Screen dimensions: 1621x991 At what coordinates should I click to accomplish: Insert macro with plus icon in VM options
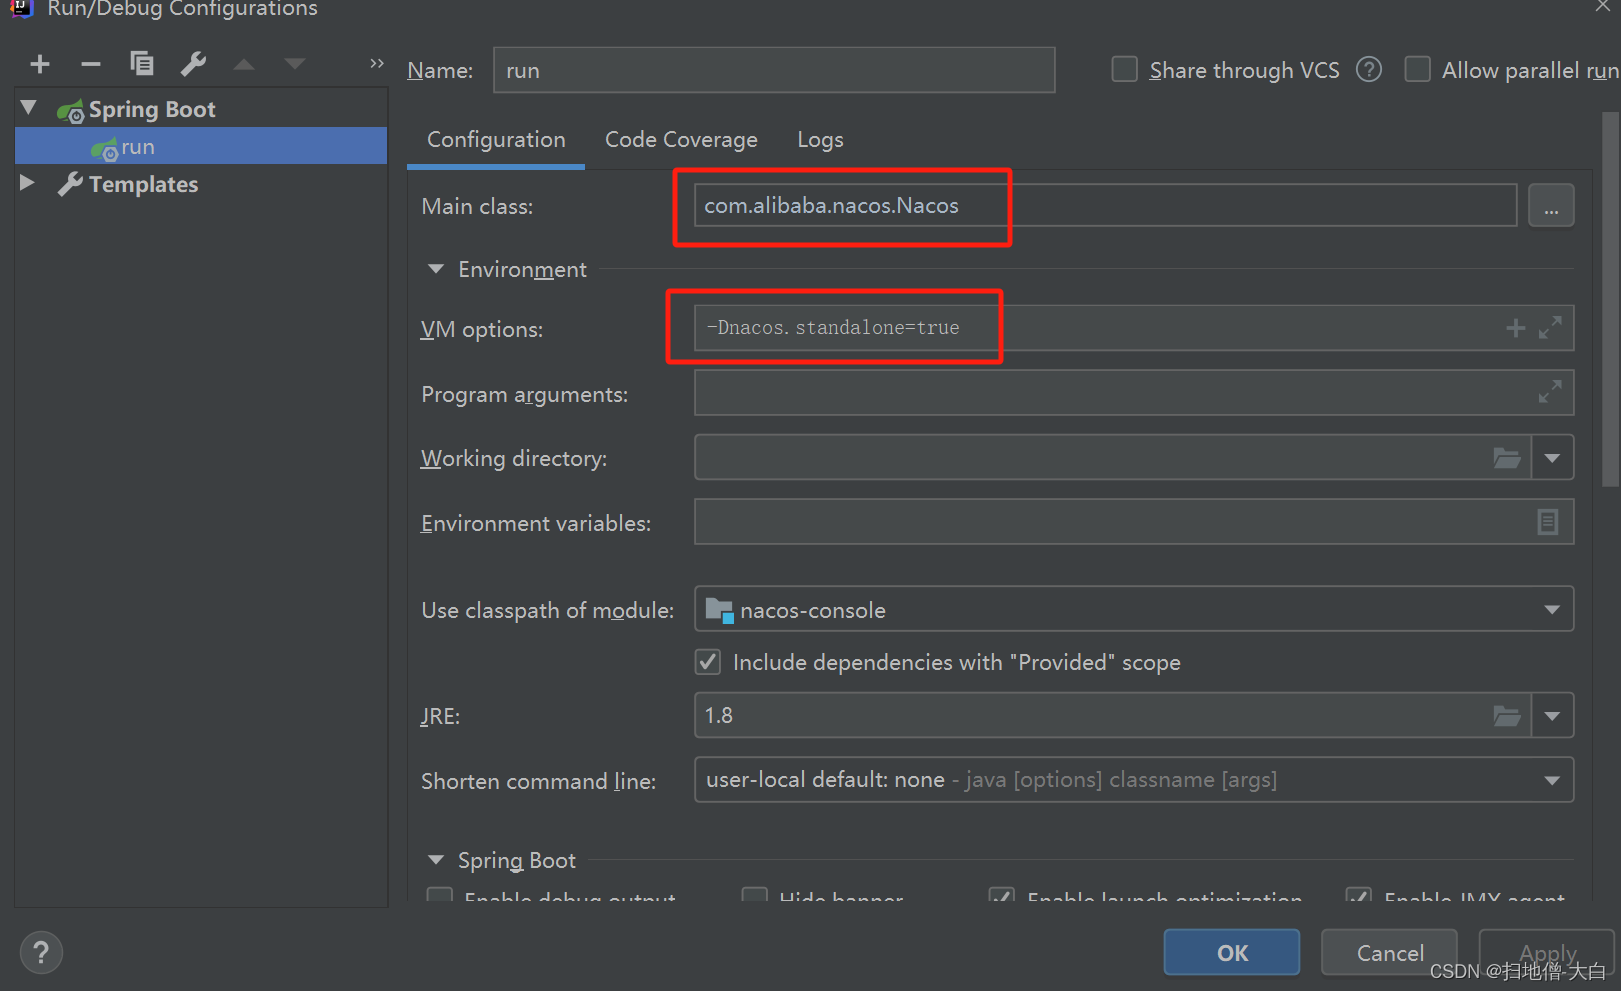click(x=1516, y=328)
